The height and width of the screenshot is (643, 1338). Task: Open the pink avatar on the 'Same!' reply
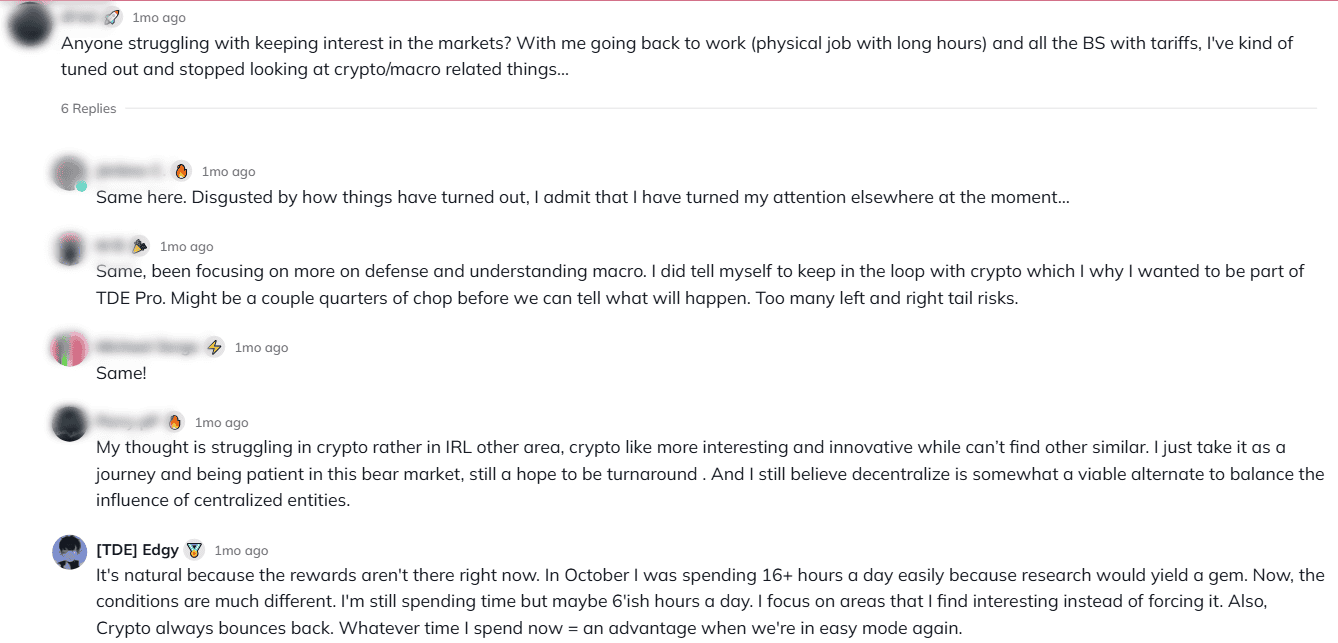(69, 349)
